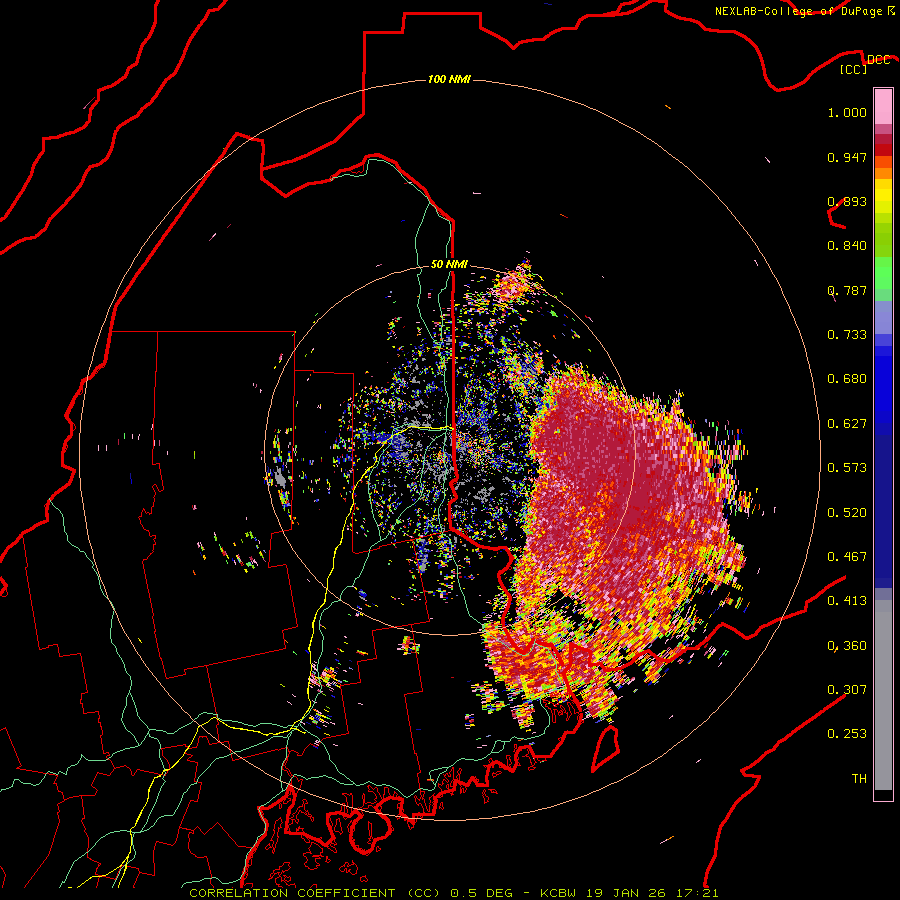Image resolution: width=900 pixels, height=900 pixels.
Task: Click the DCC label above the color scale
Action: (878, 60)
